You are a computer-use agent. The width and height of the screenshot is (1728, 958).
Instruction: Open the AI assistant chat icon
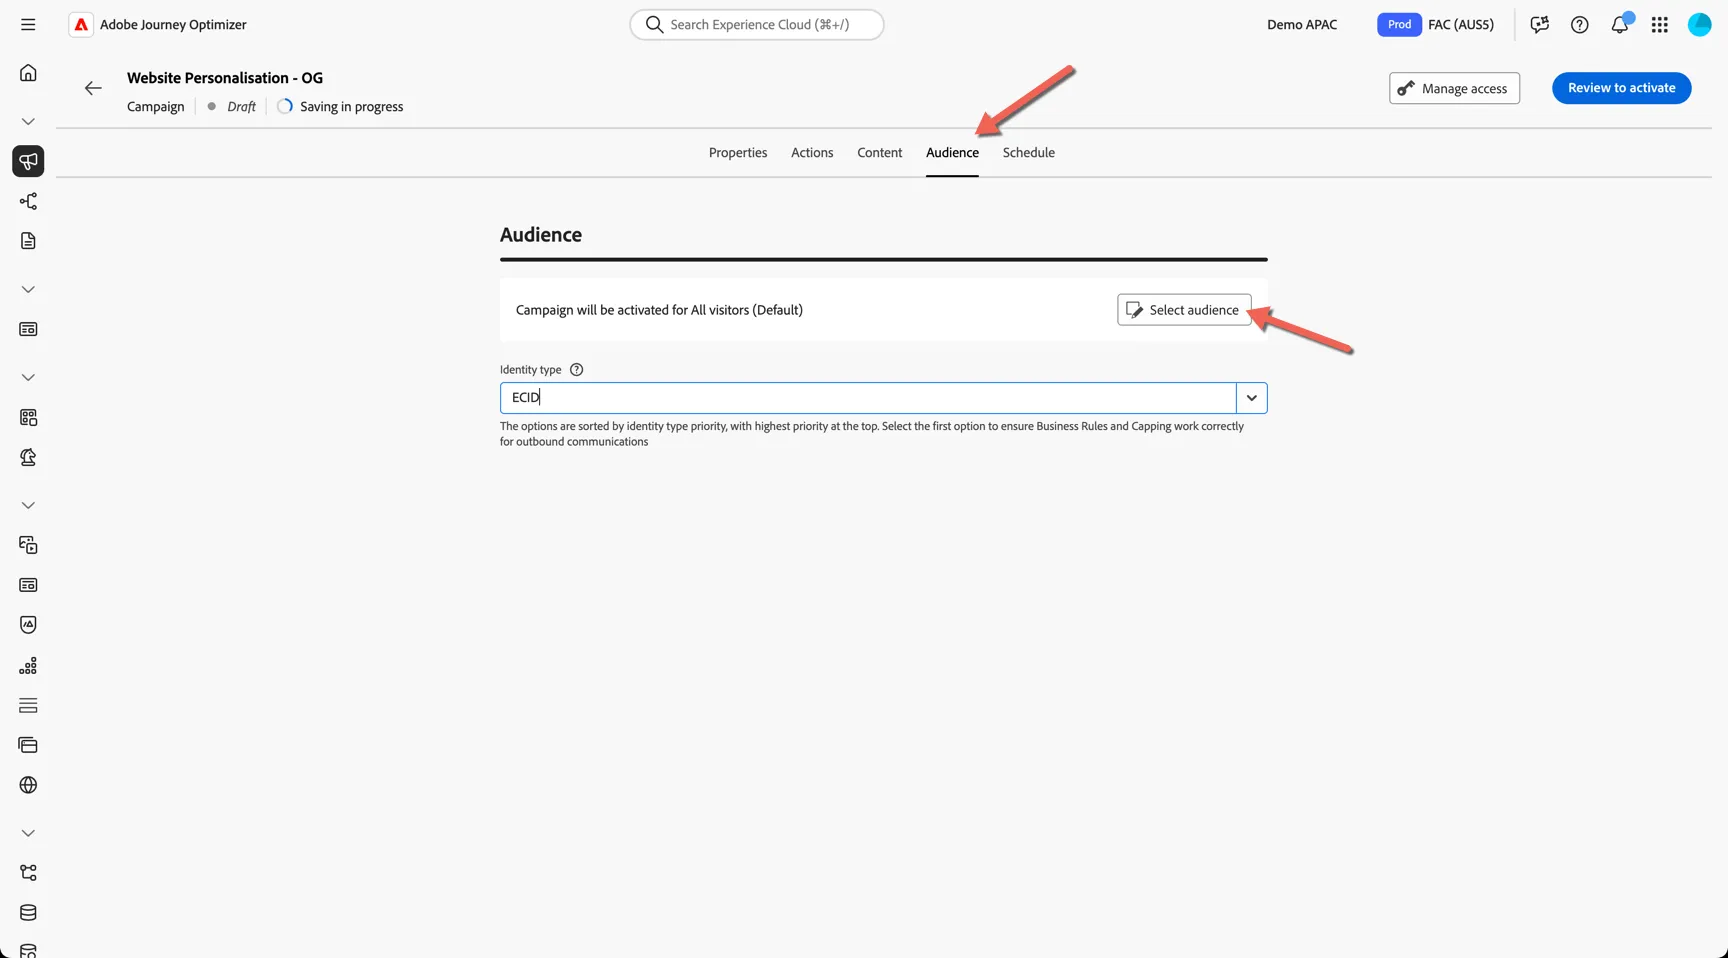(x=1540, y=24)
